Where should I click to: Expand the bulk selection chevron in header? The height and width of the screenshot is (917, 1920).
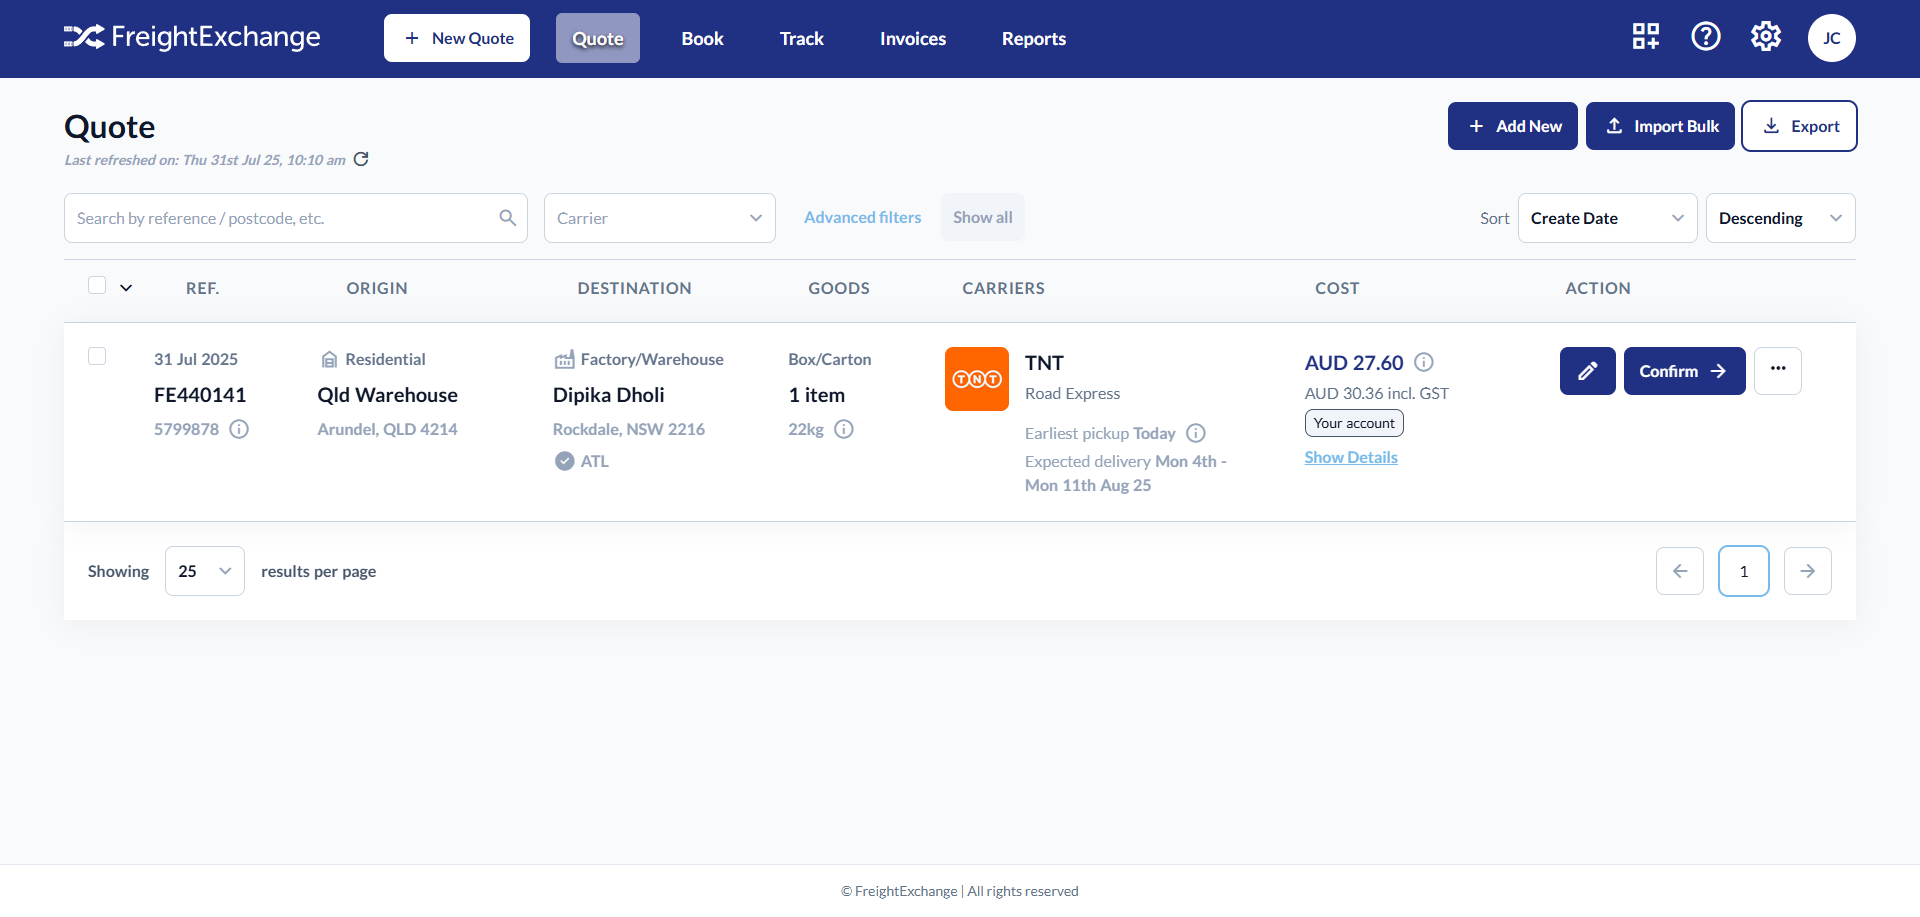126,288
